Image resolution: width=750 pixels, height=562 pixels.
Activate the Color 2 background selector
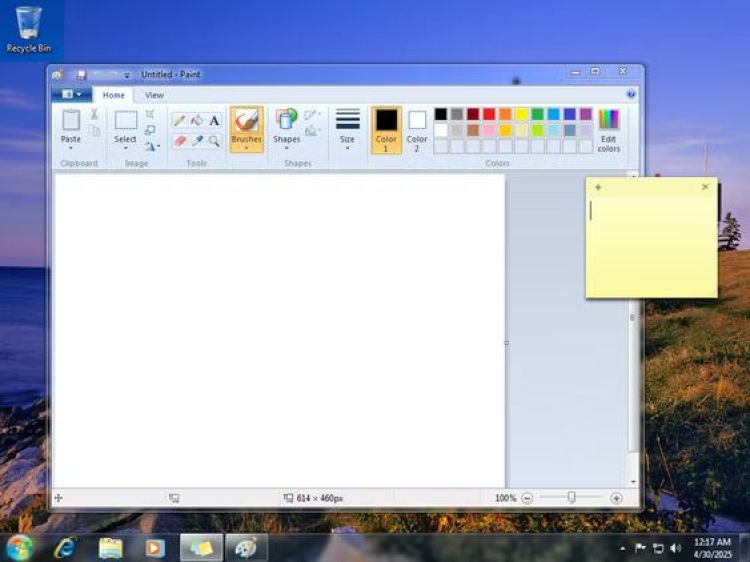click(417, 129)
